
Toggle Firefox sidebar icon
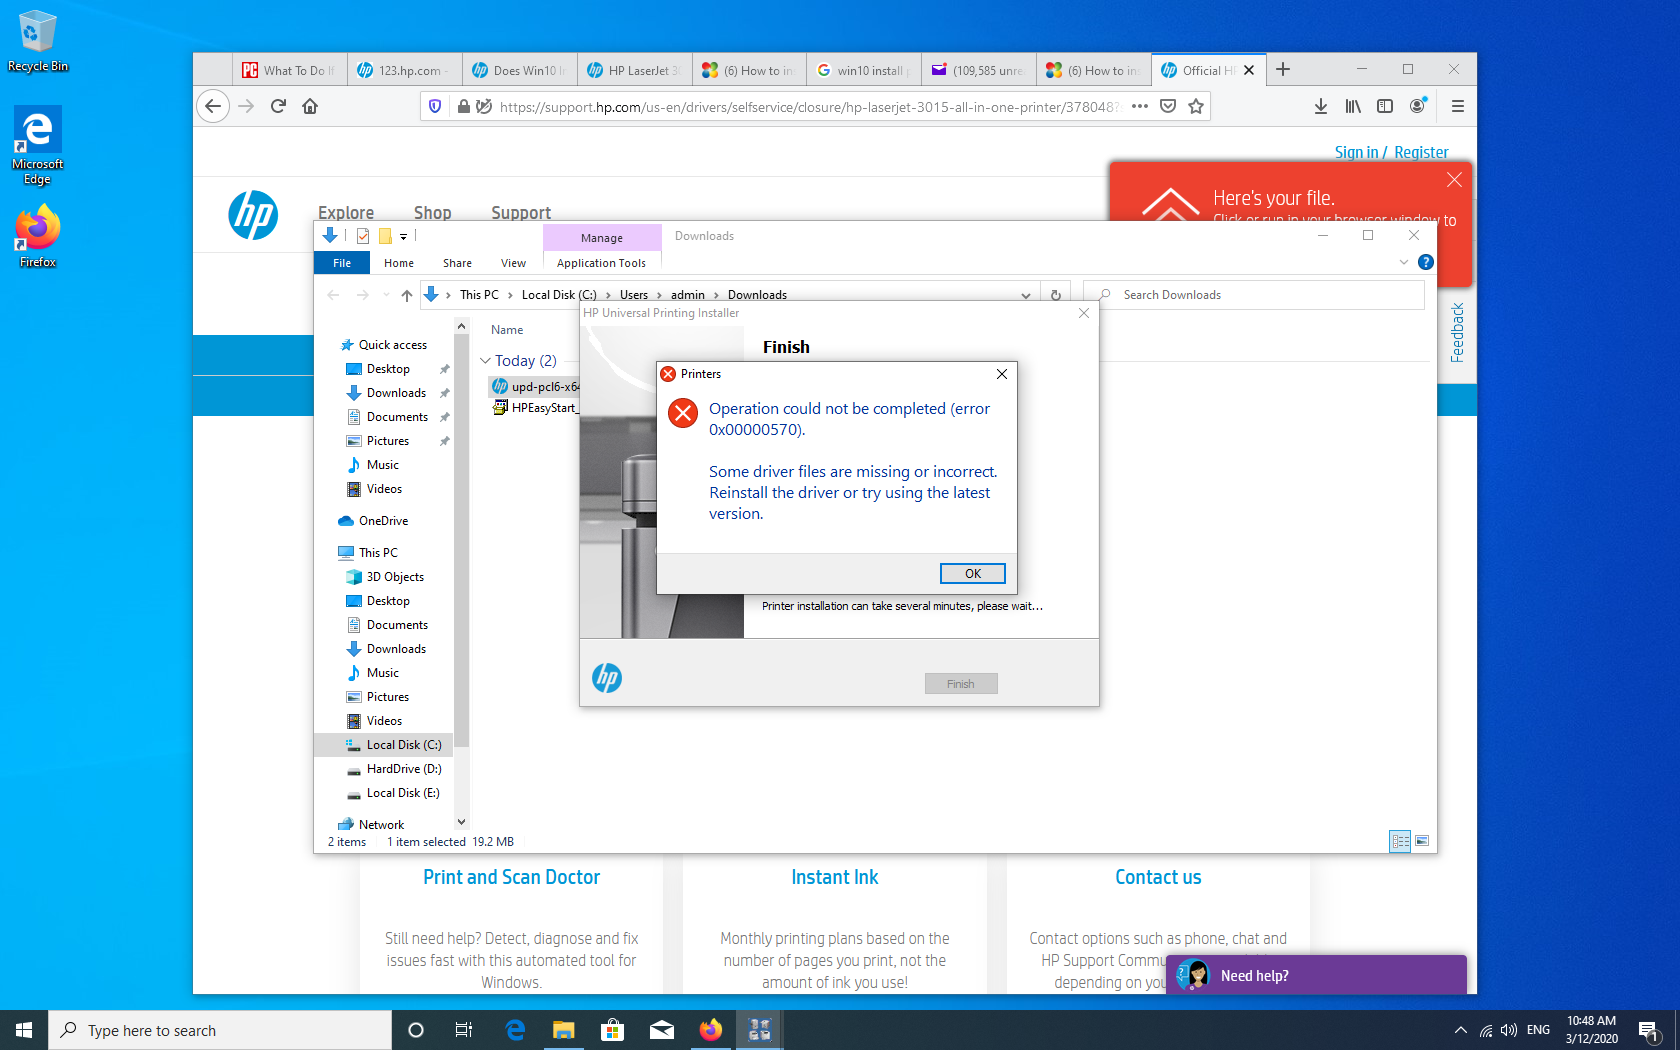tap(1385, 106)
